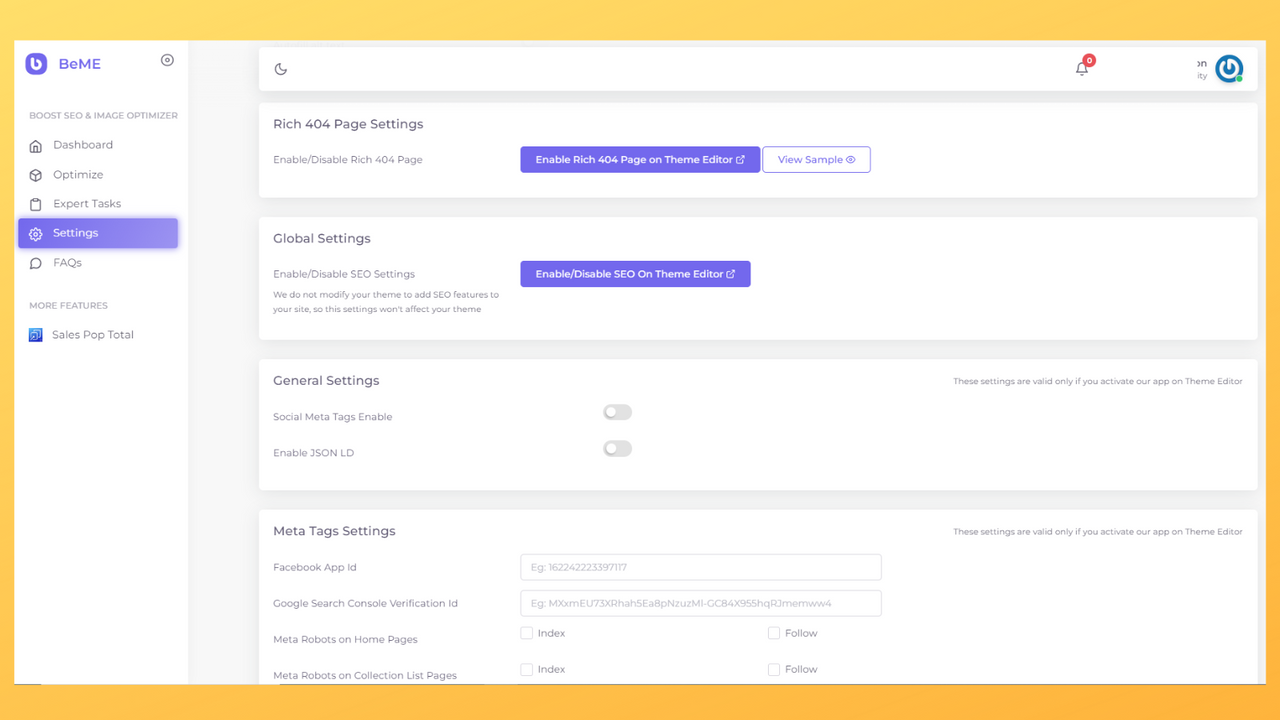
Task: Click Meta Robots on Home Pages label
Action: coord(345,639)
